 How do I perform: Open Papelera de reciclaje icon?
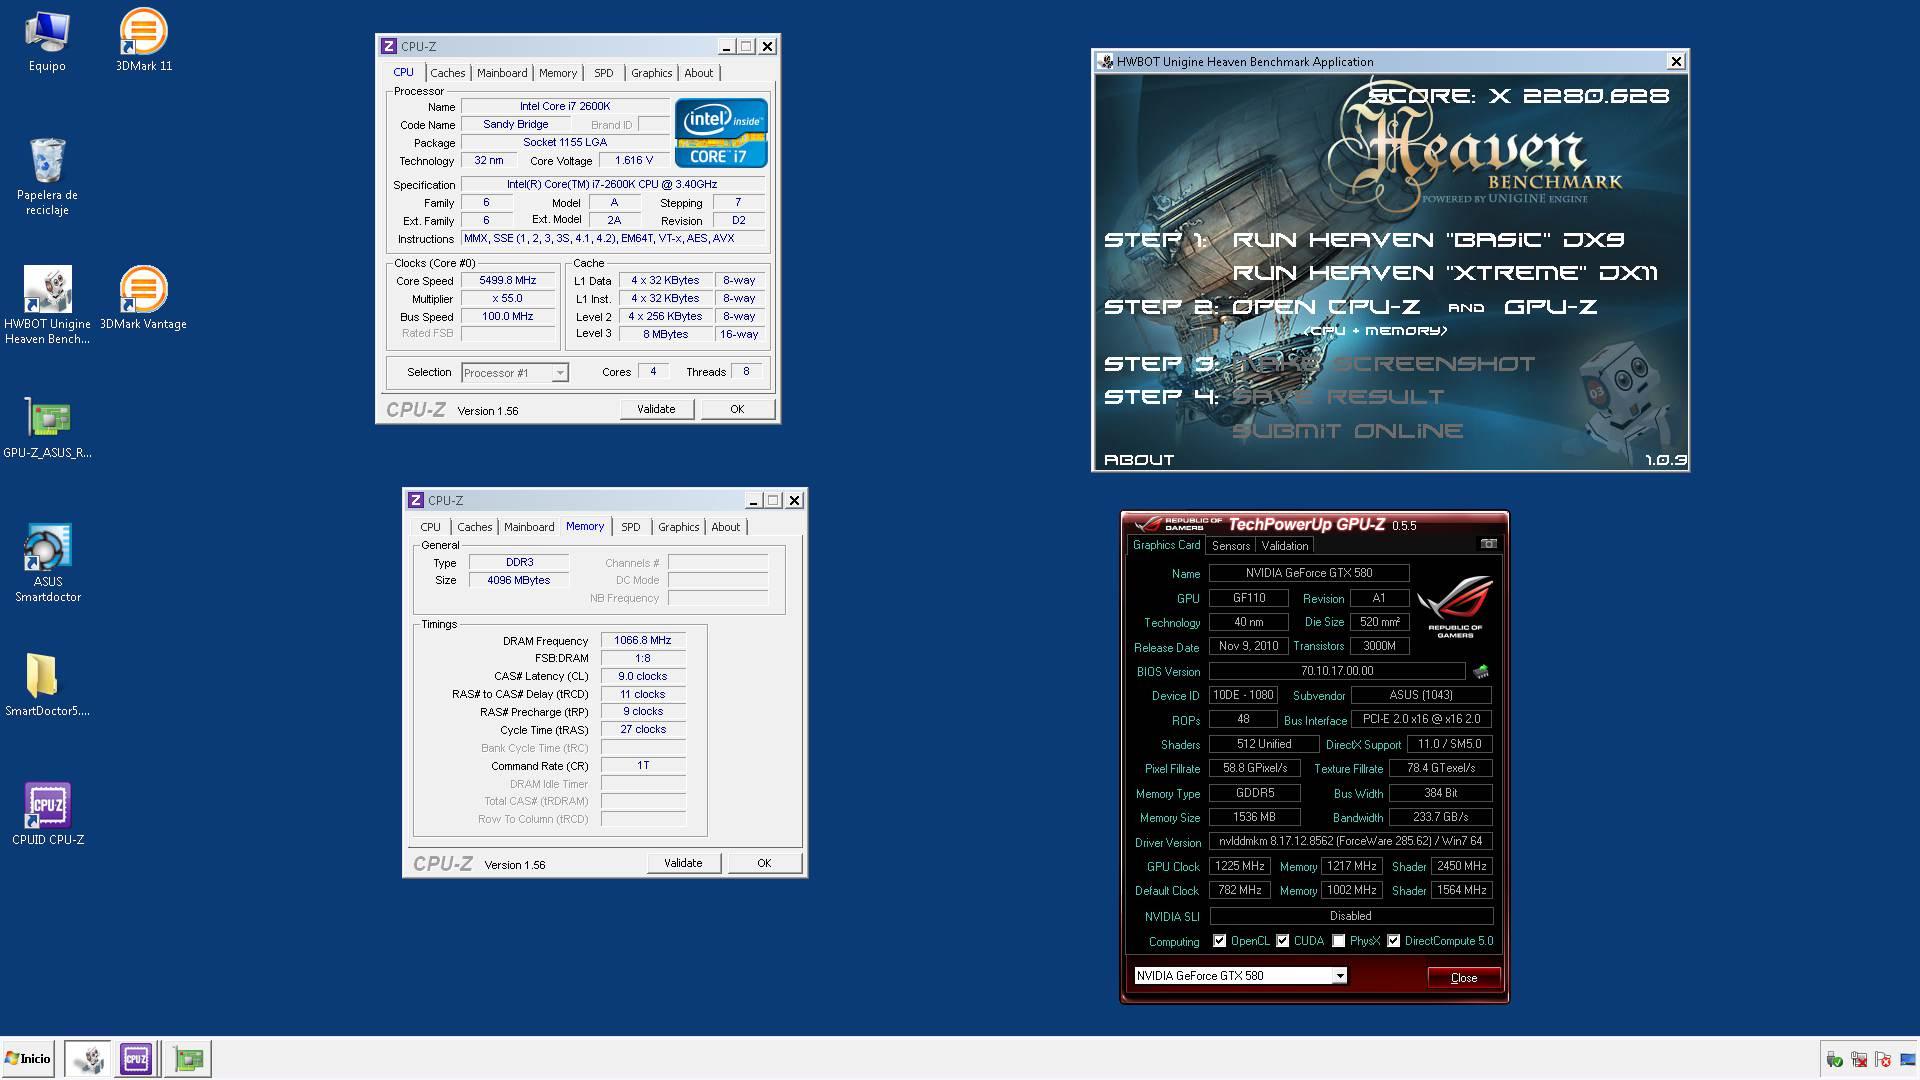point(47,176)
